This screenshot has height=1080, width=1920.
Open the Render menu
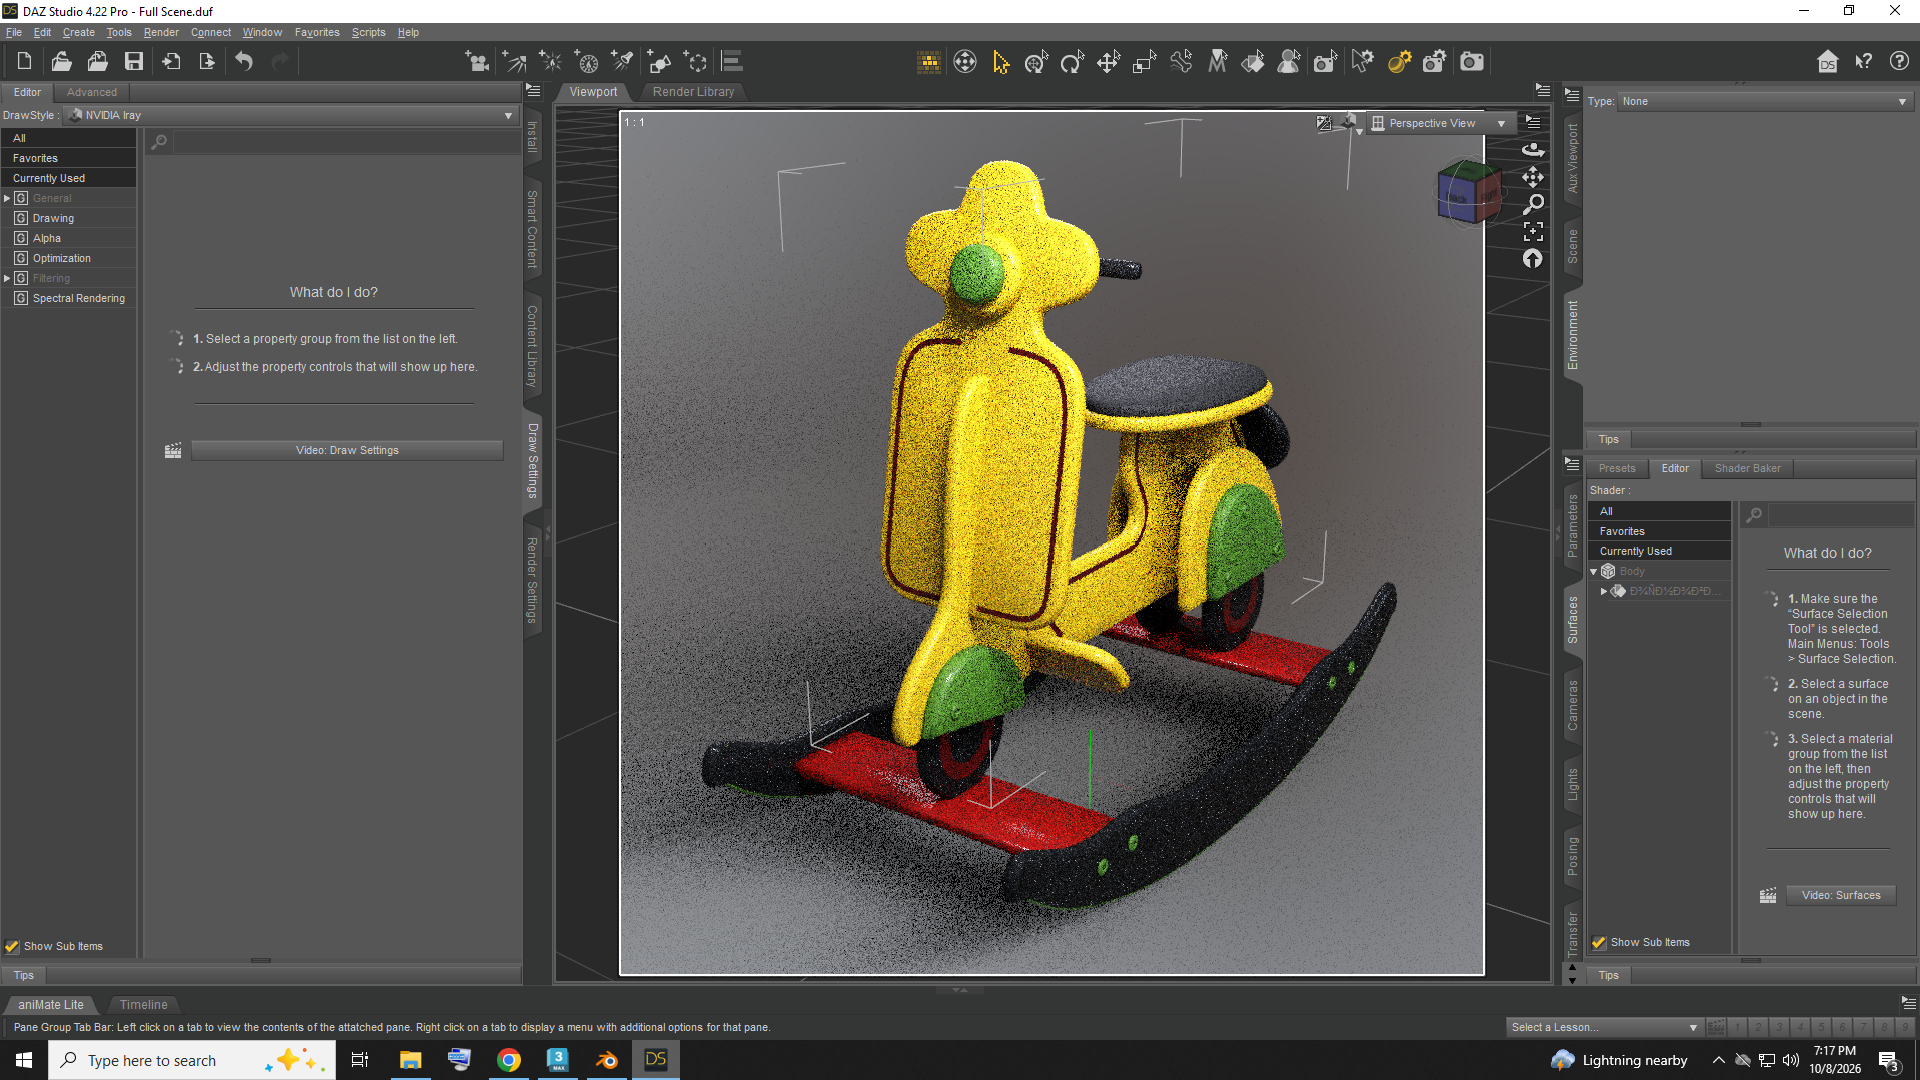pyautogui.click(x=161, y=32)
